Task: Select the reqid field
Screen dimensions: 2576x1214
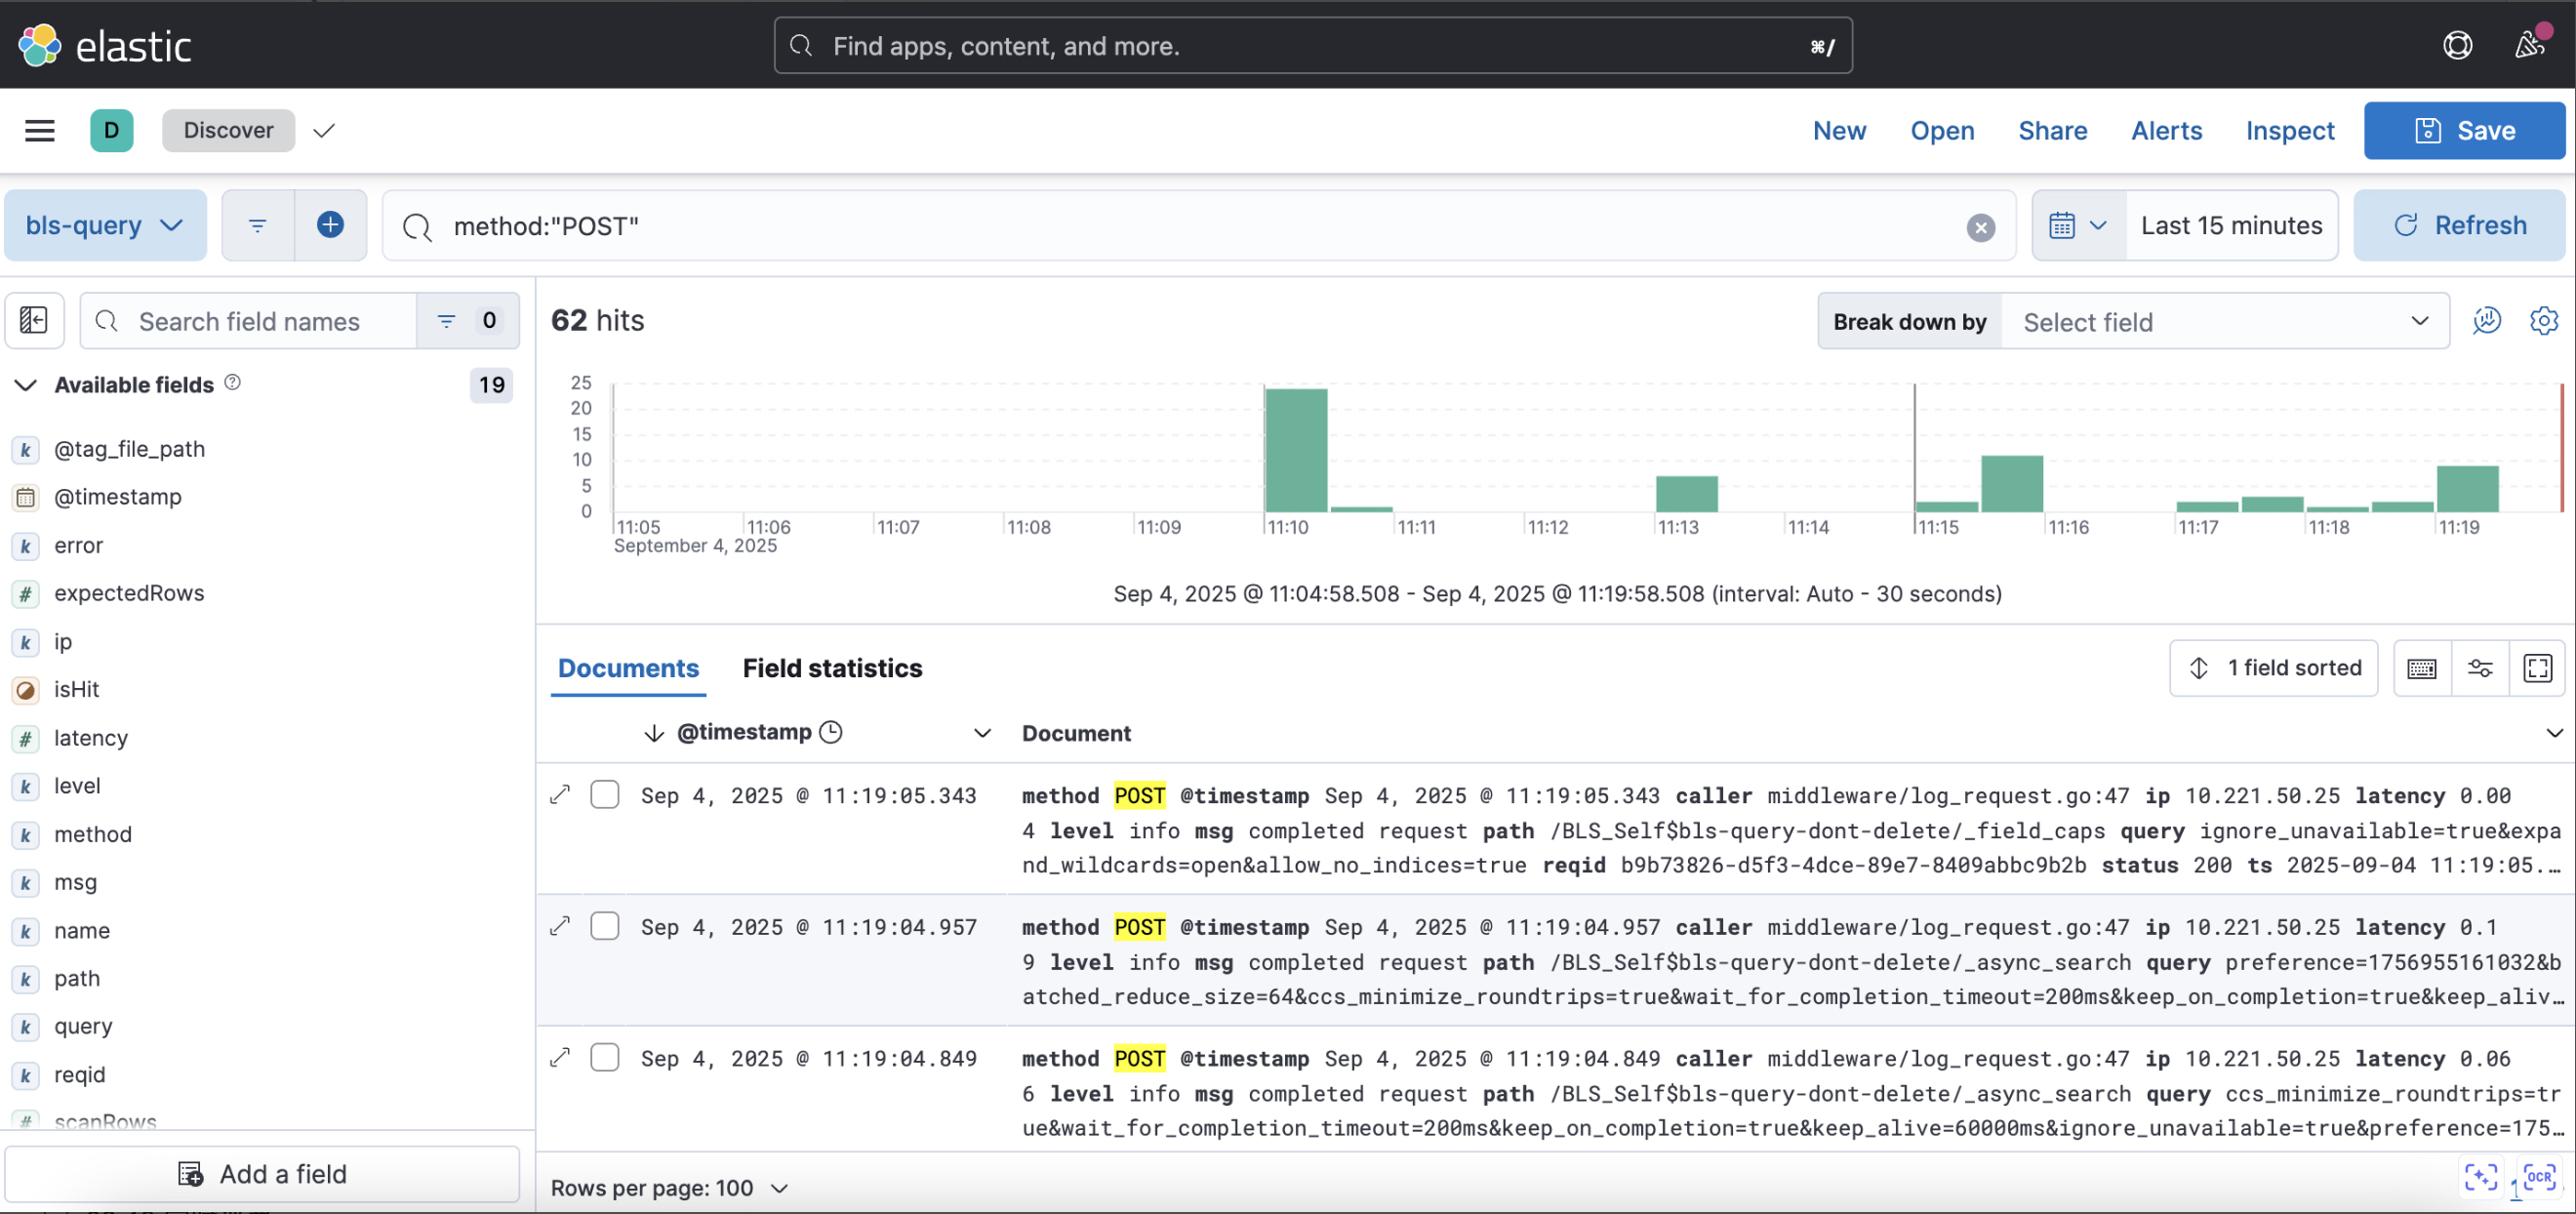Action: 79,1074
